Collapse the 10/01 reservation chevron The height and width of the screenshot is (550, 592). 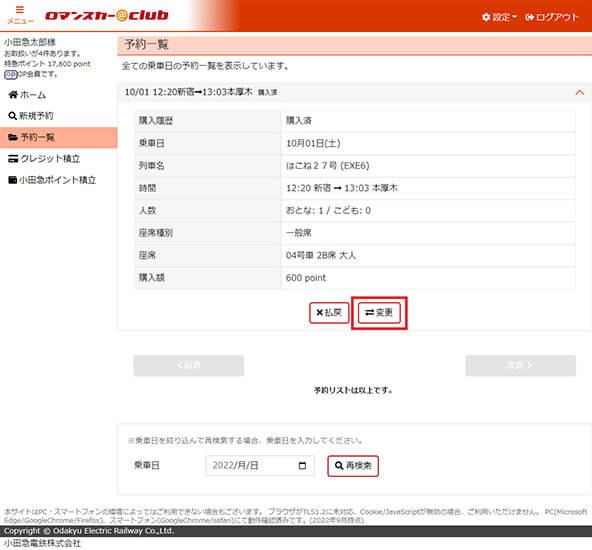[579, 92]
